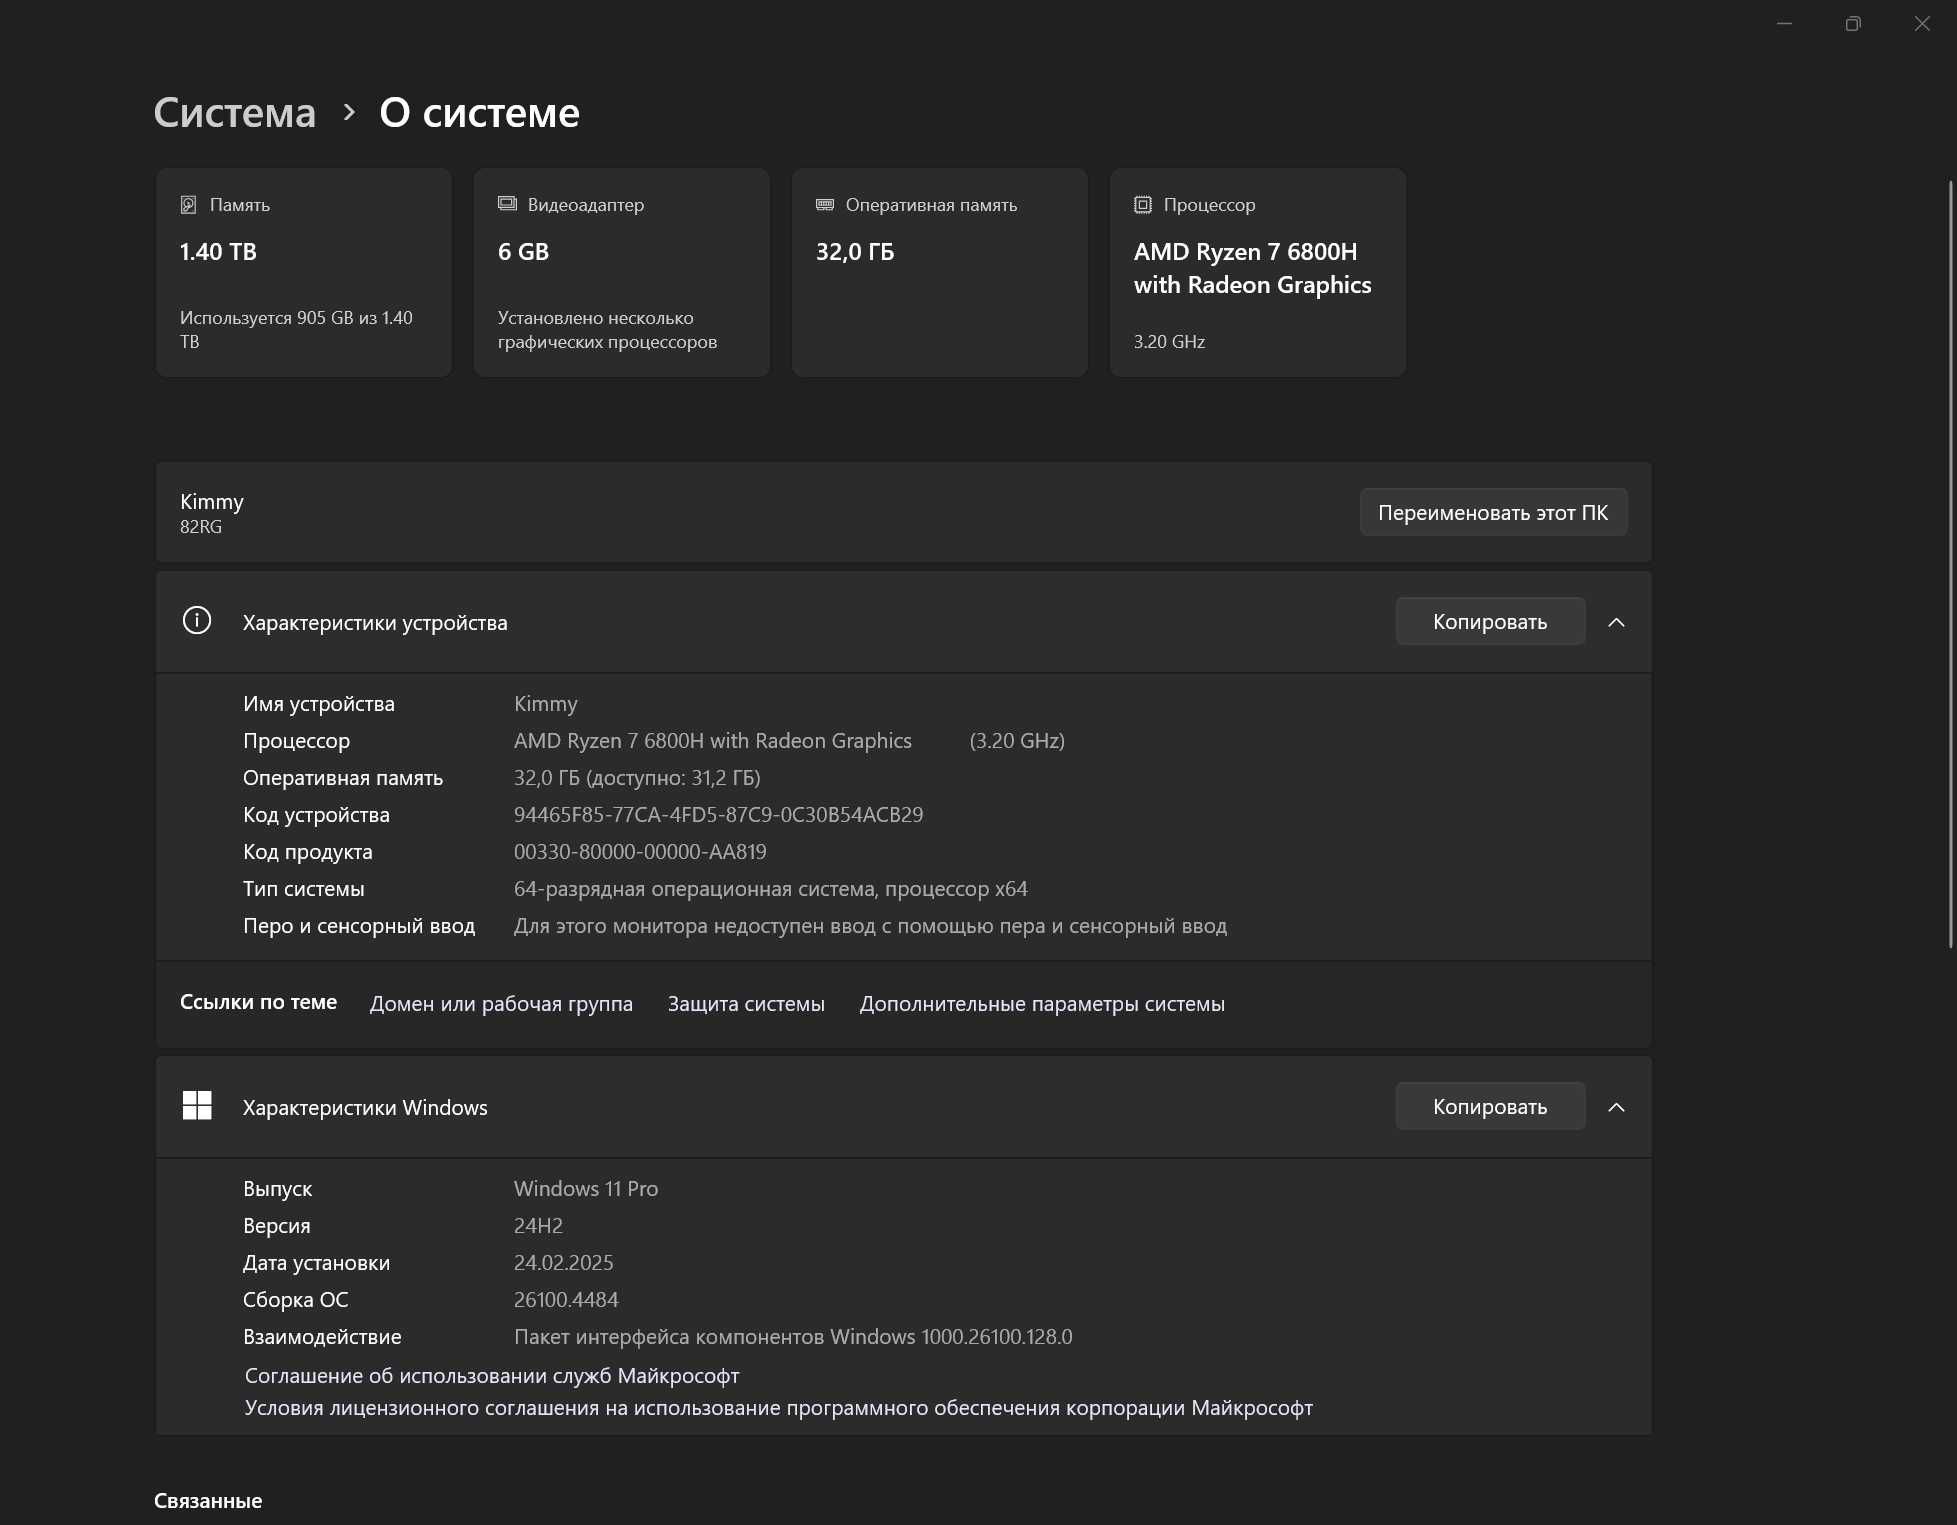Viewport: 1957px width, 1525px height.
Task: Copy device specs with Копировать button
Action: [x=1490, y=622]
